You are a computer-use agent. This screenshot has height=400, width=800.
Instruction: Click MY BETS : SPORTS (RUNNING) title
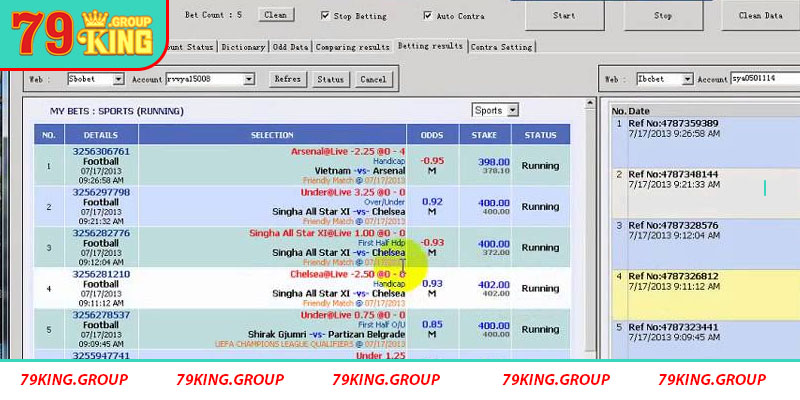click(x=117, y=111)
